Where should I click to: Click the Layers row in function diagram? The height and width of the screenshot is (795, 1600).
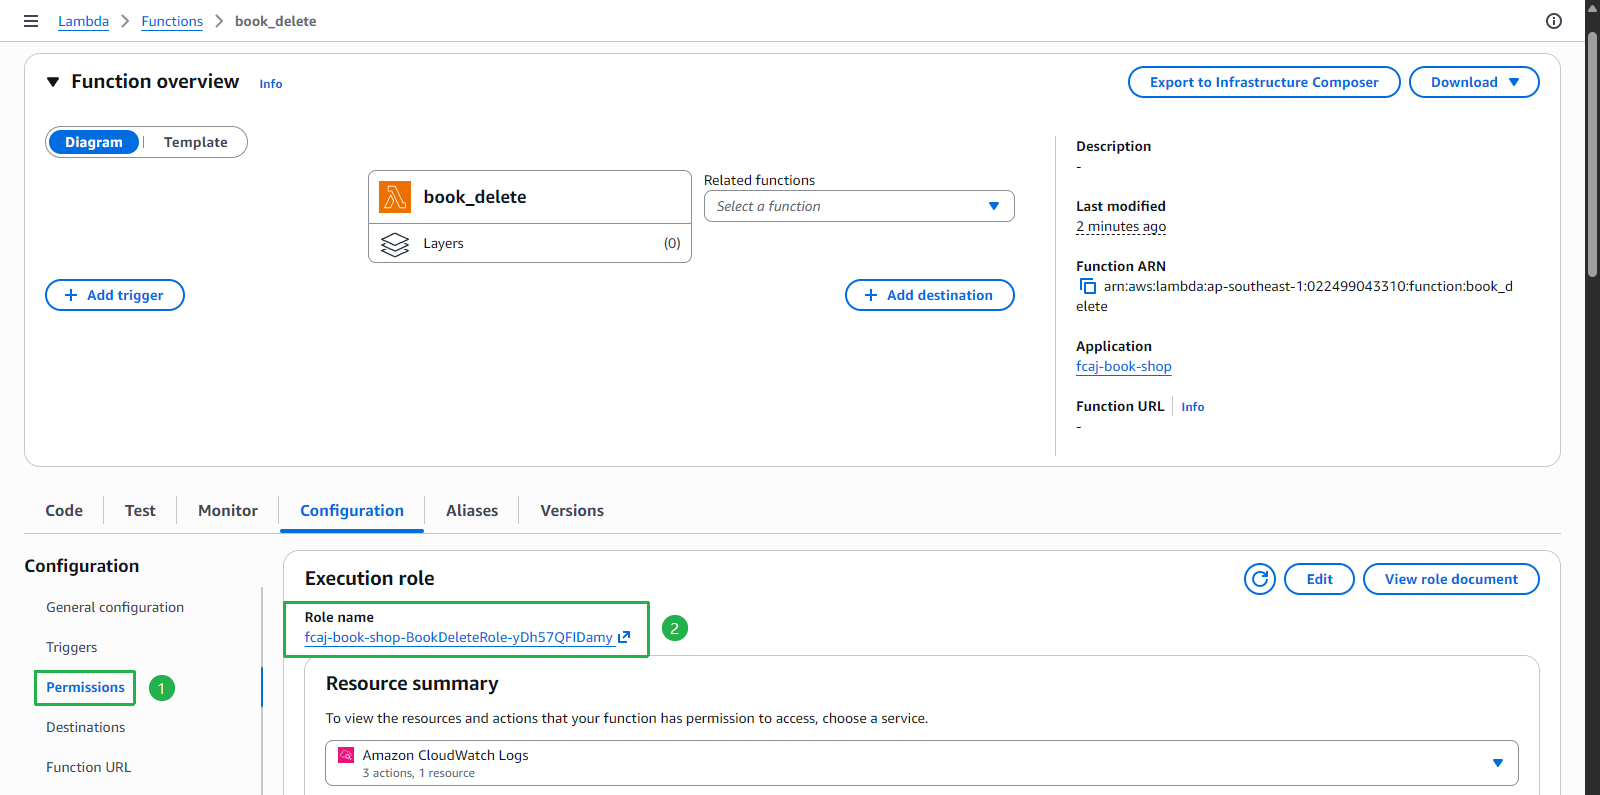click(x=530, y=243)
